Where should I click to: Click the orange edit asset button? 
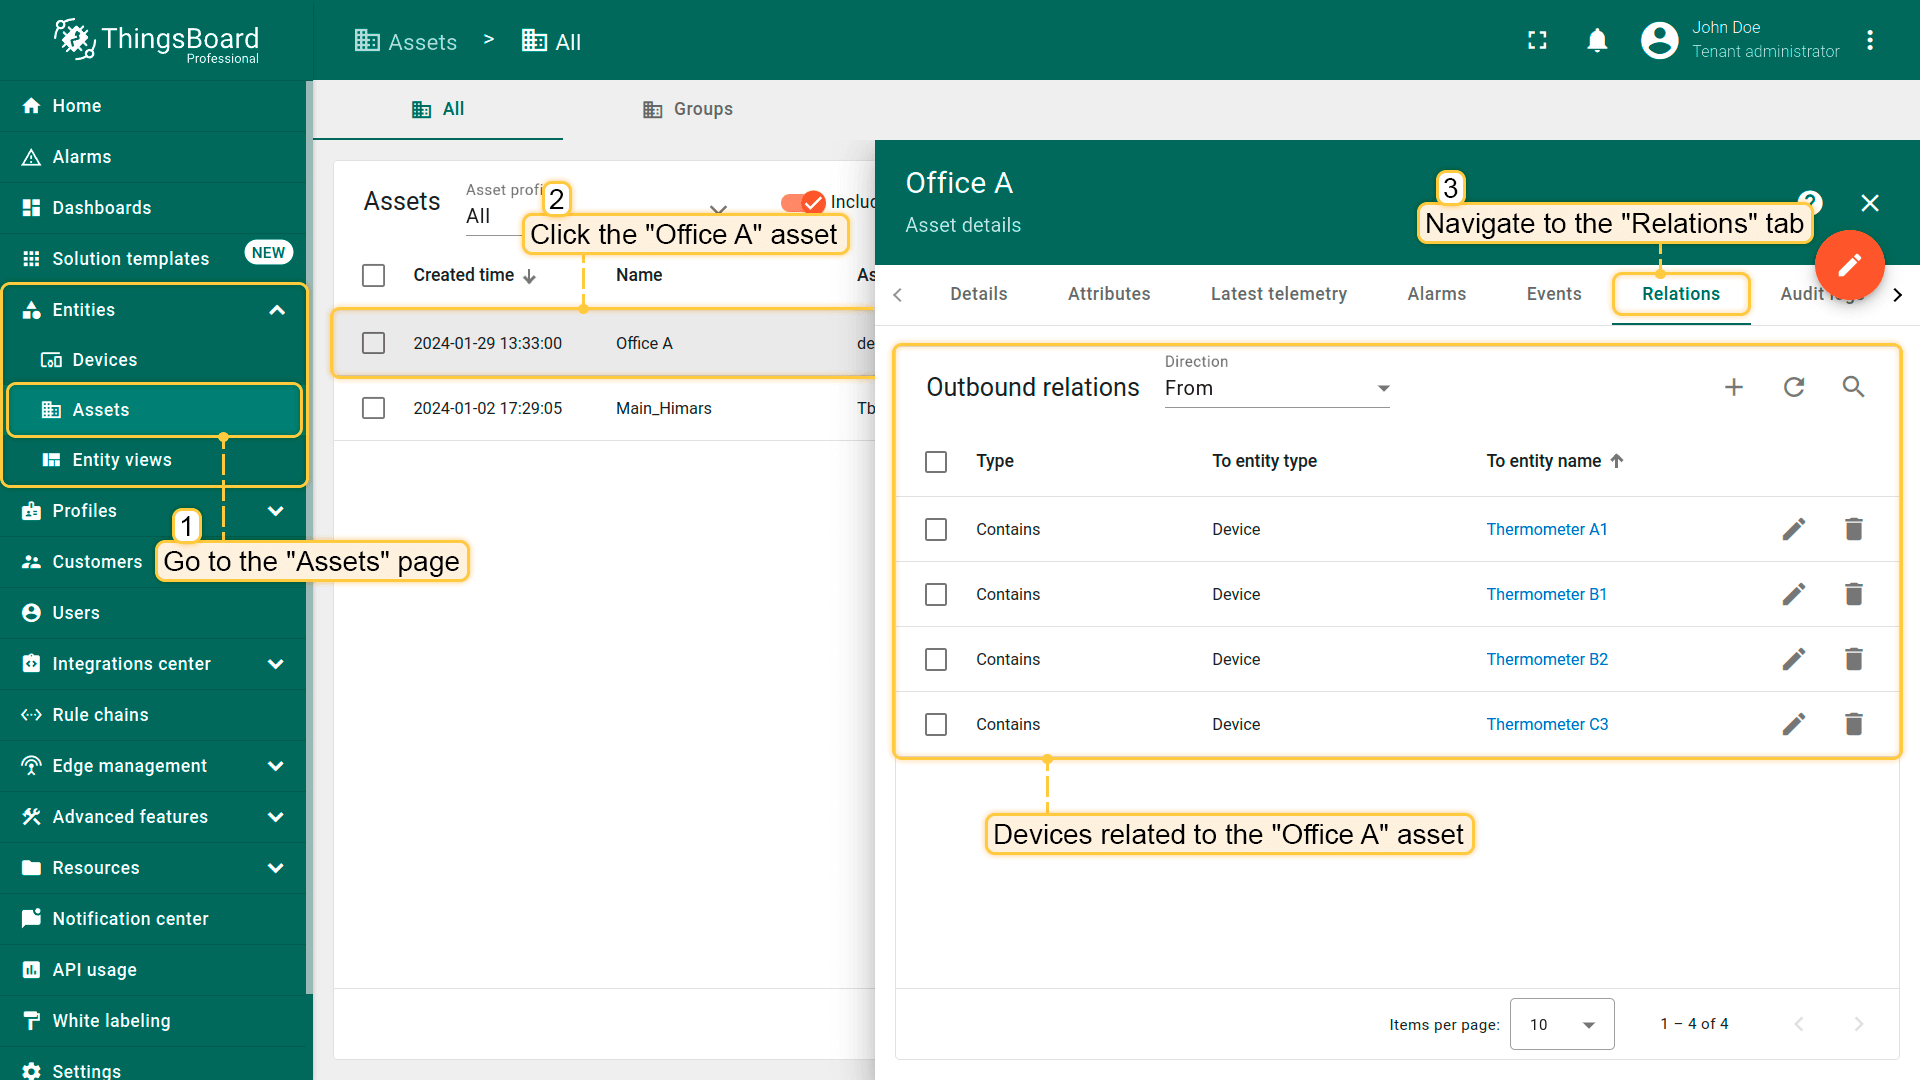(1849, 265)
